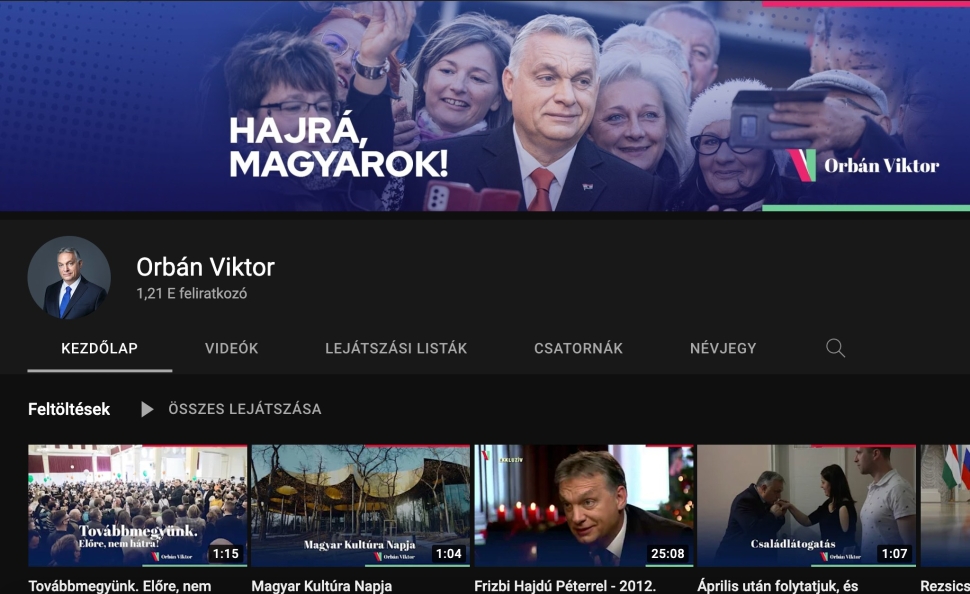Open the Névjegy tab
This screenshot has height=594, width=970.
(723, 348)
